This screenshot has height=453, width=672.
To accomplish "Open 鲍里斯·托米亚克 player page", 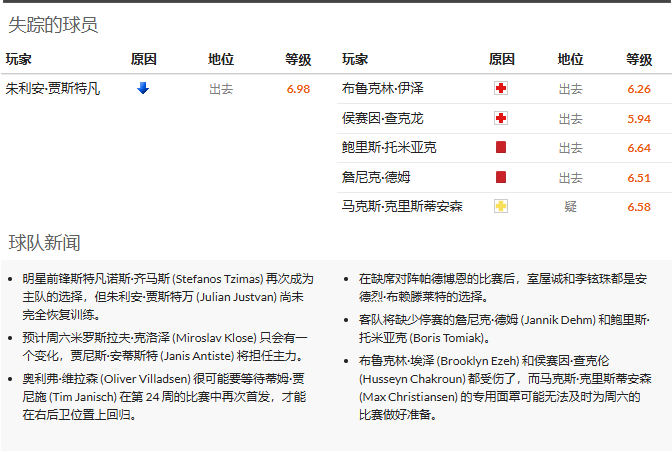I will [389, 147].
